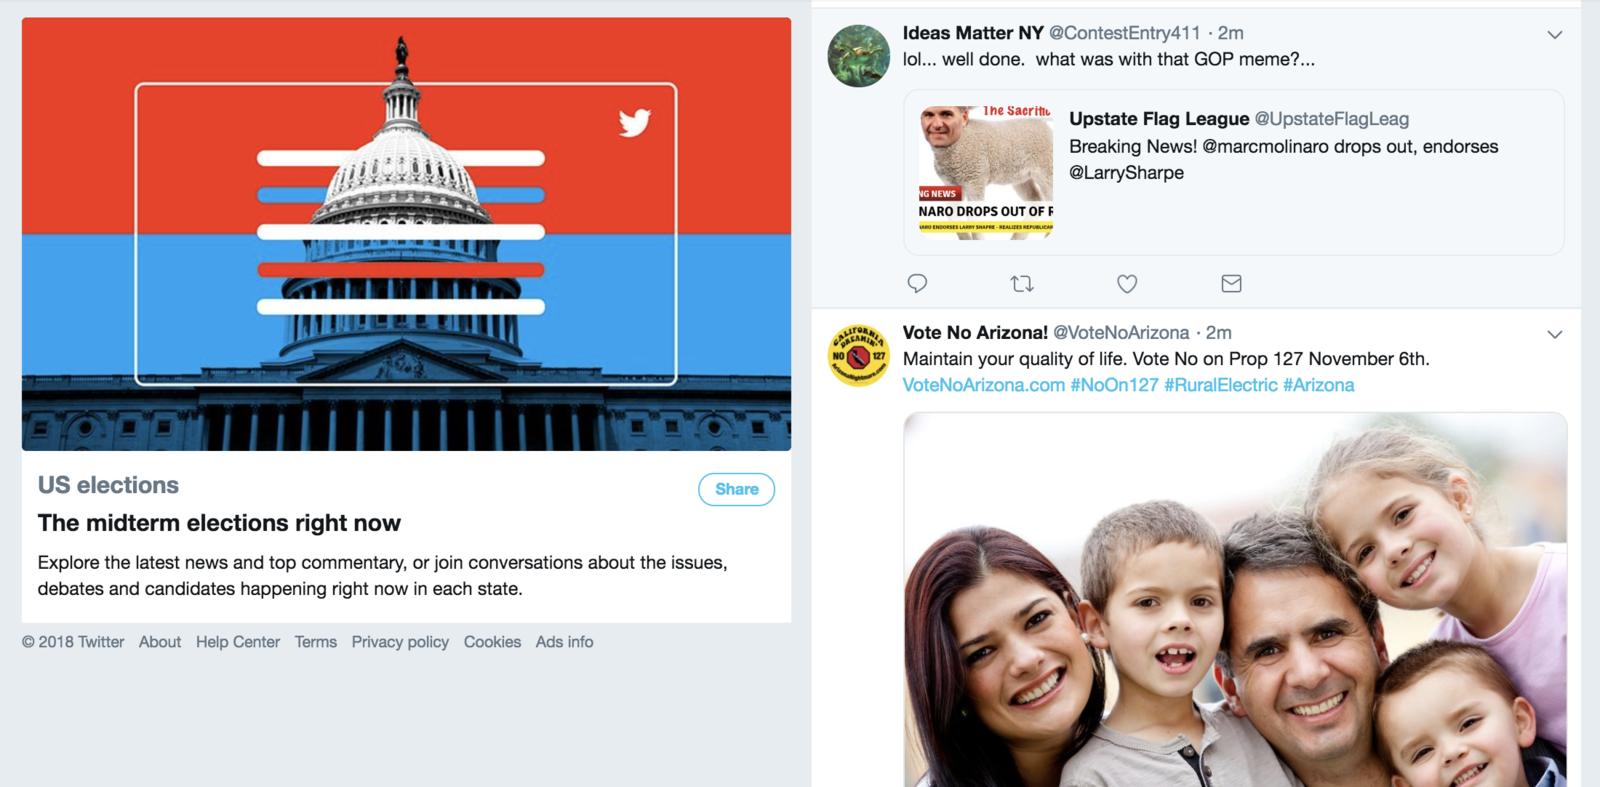Image resolution: width=1600 pixels, height=787 pixels.
Task: Like the Ideas Matter NY tweet
Action: coord(1127,284)
